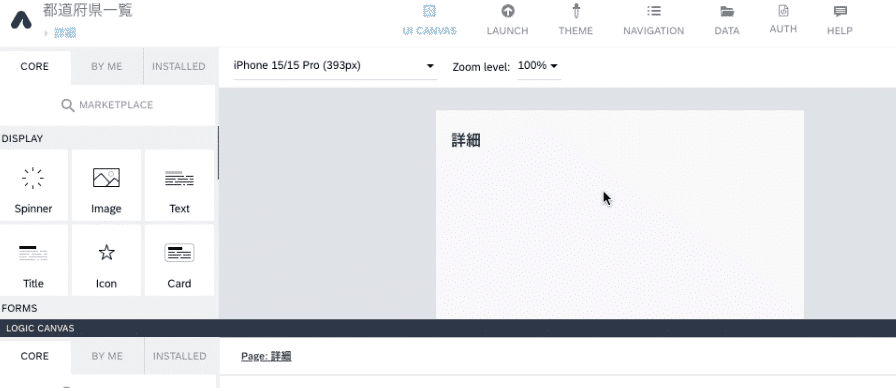This screenshot has height=388, width=896.
Task: Click the DISPLAY section heading
Action: point(22,139)
